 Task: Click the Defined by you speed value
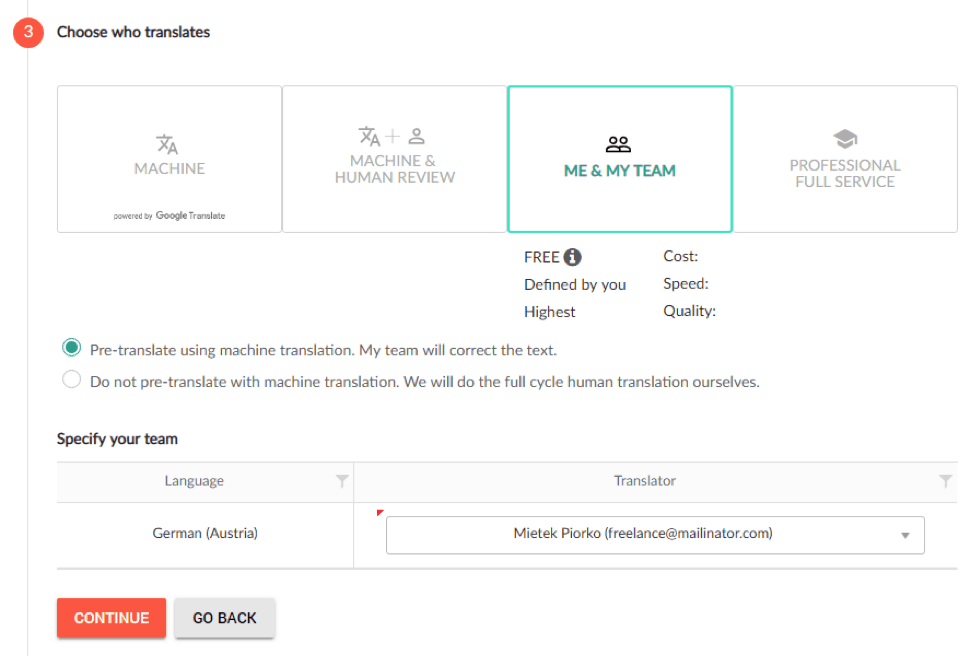click(575, 284)
